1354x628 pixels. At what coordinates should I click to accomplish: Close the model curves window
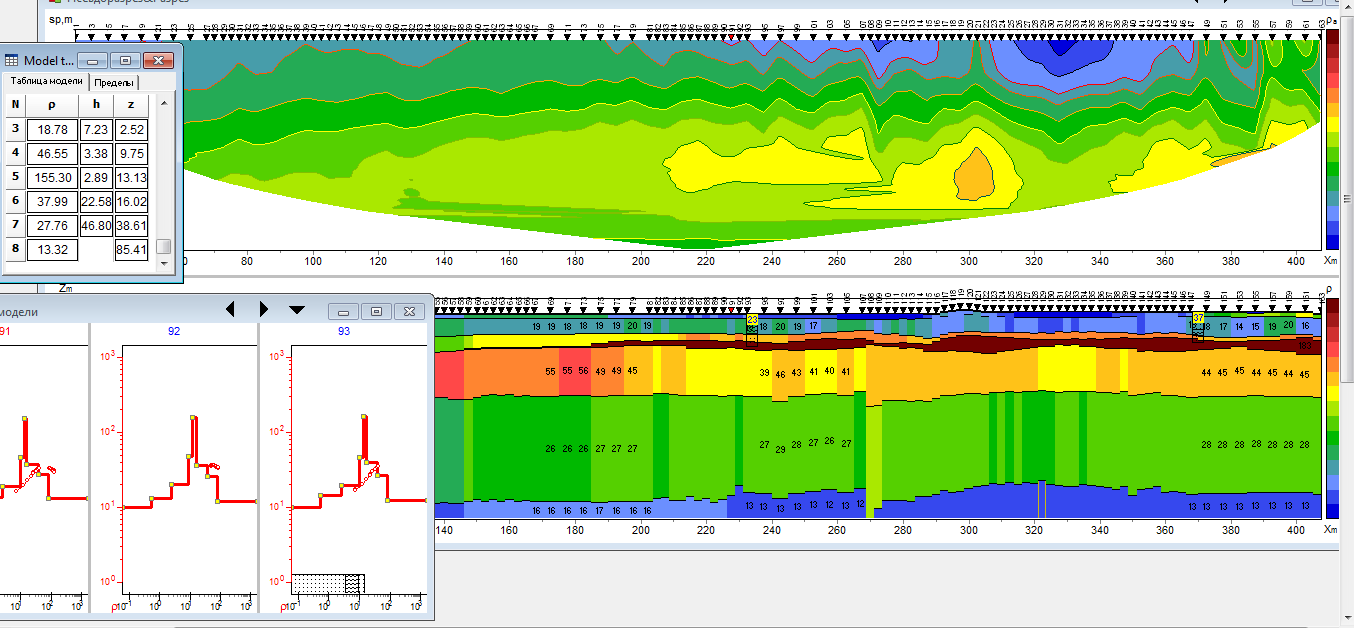(409, 311)
